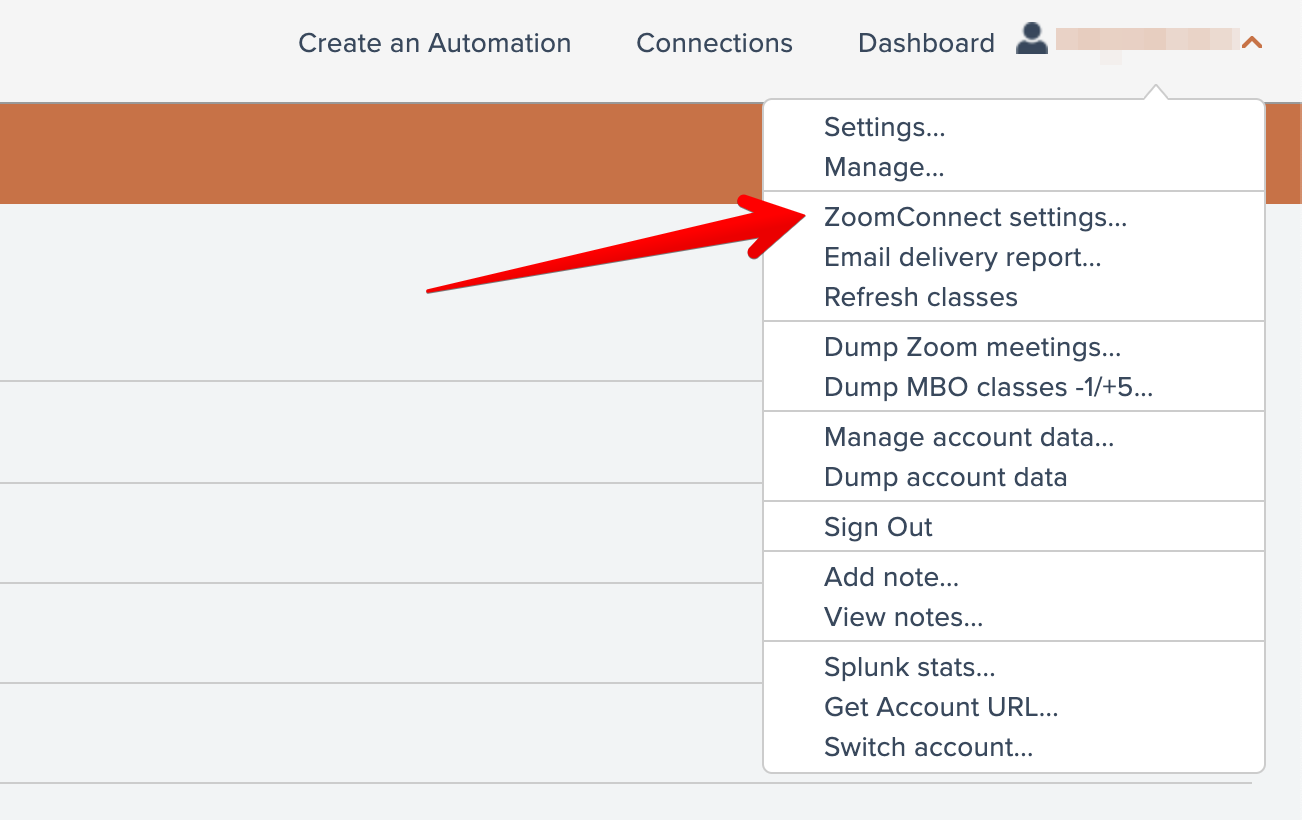Select Settings... from the account menu
Image resolution: width=1302 pixels, height=820 pixels.
click(x=884, y=127)
